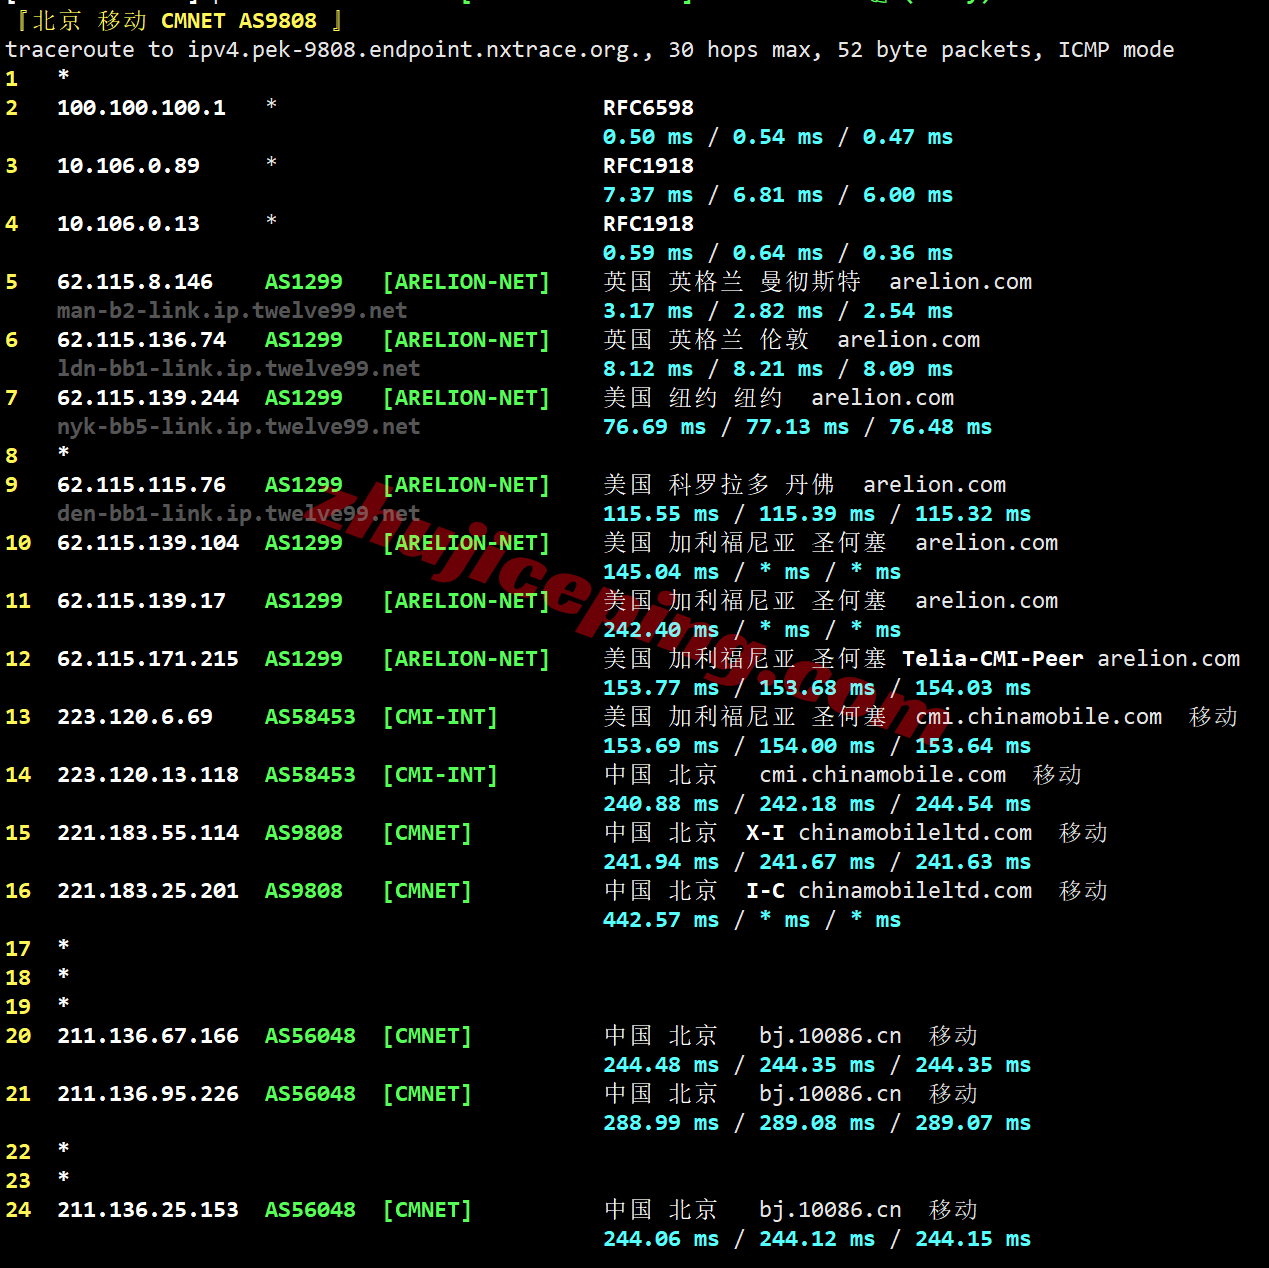Select IP address 10.106.0.89
Screen dimensions: 1269x1268
point(128,166)
